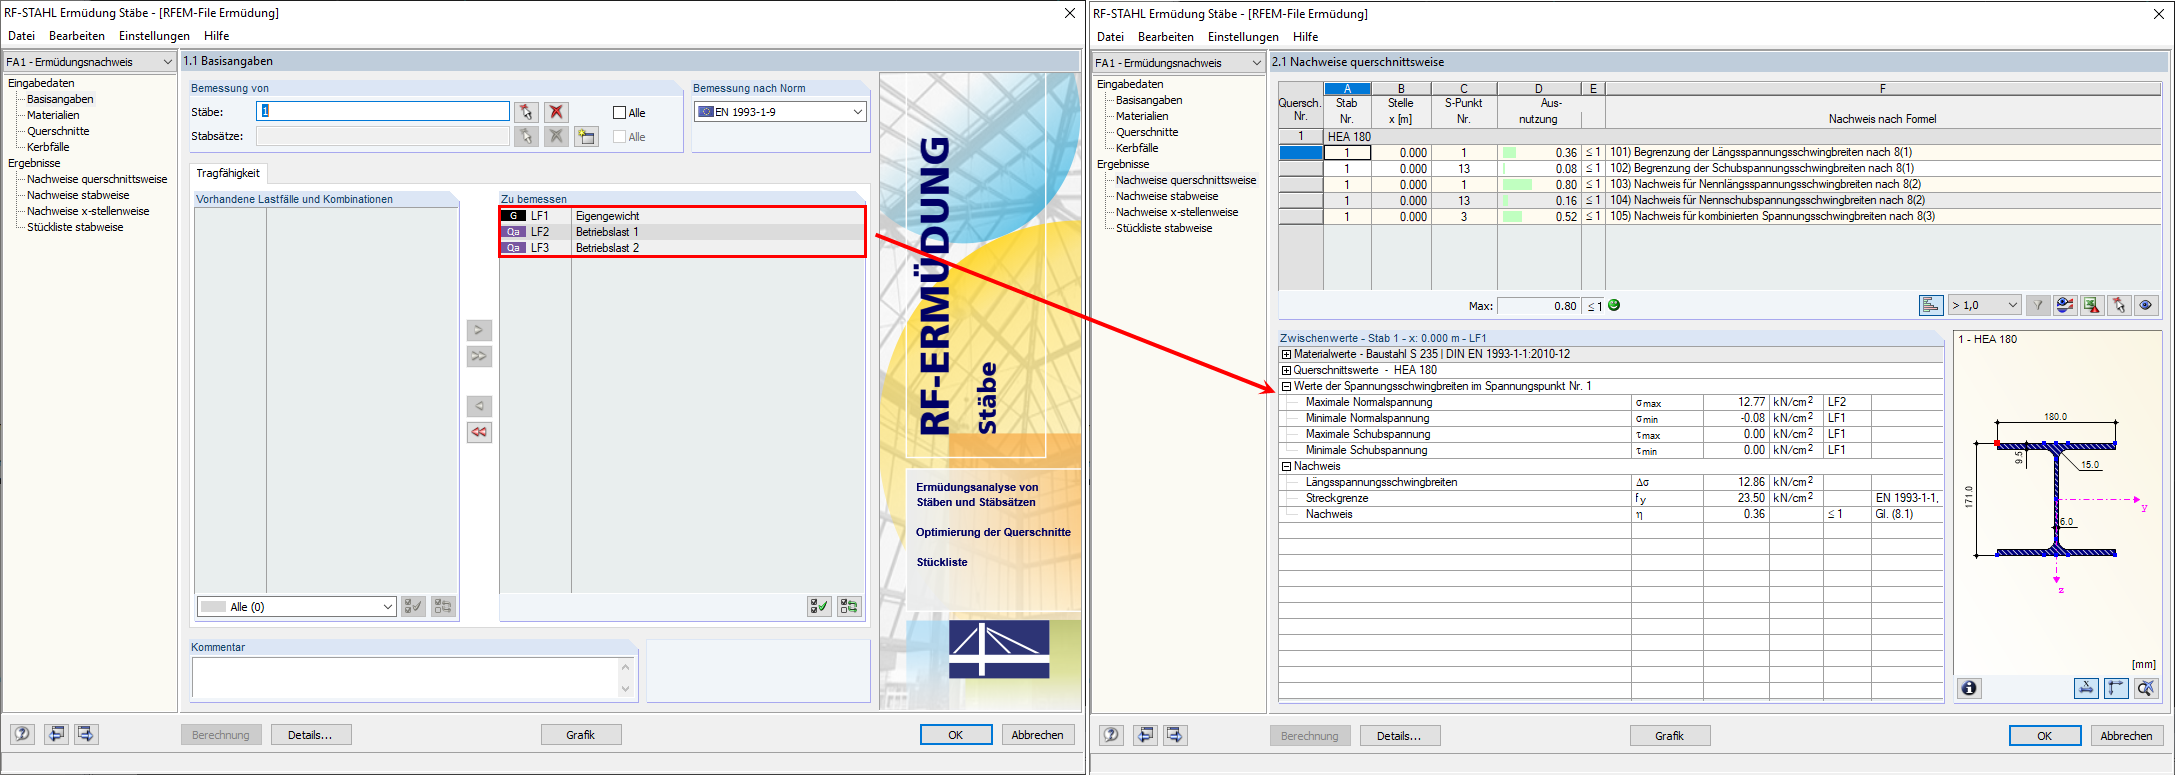This screenshot has height=775, width=2175.
Task: Confirm with OK in left window
Action: click(x=956, y=735)
